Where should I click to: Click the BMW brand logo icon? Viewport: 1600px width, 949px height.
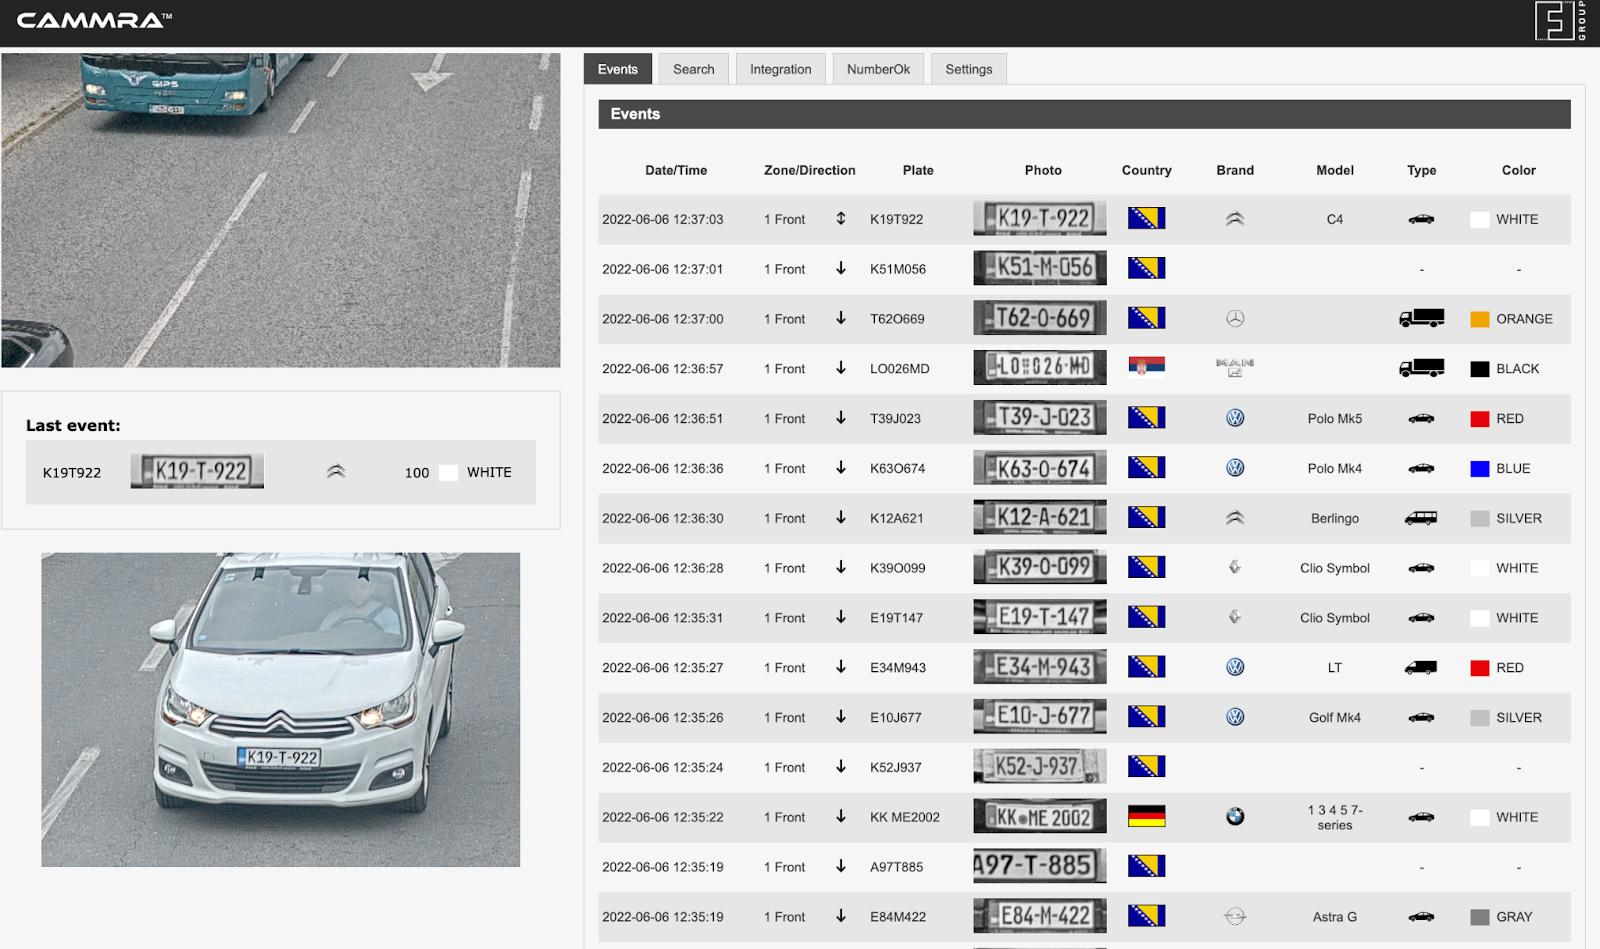click(1235, 817)
